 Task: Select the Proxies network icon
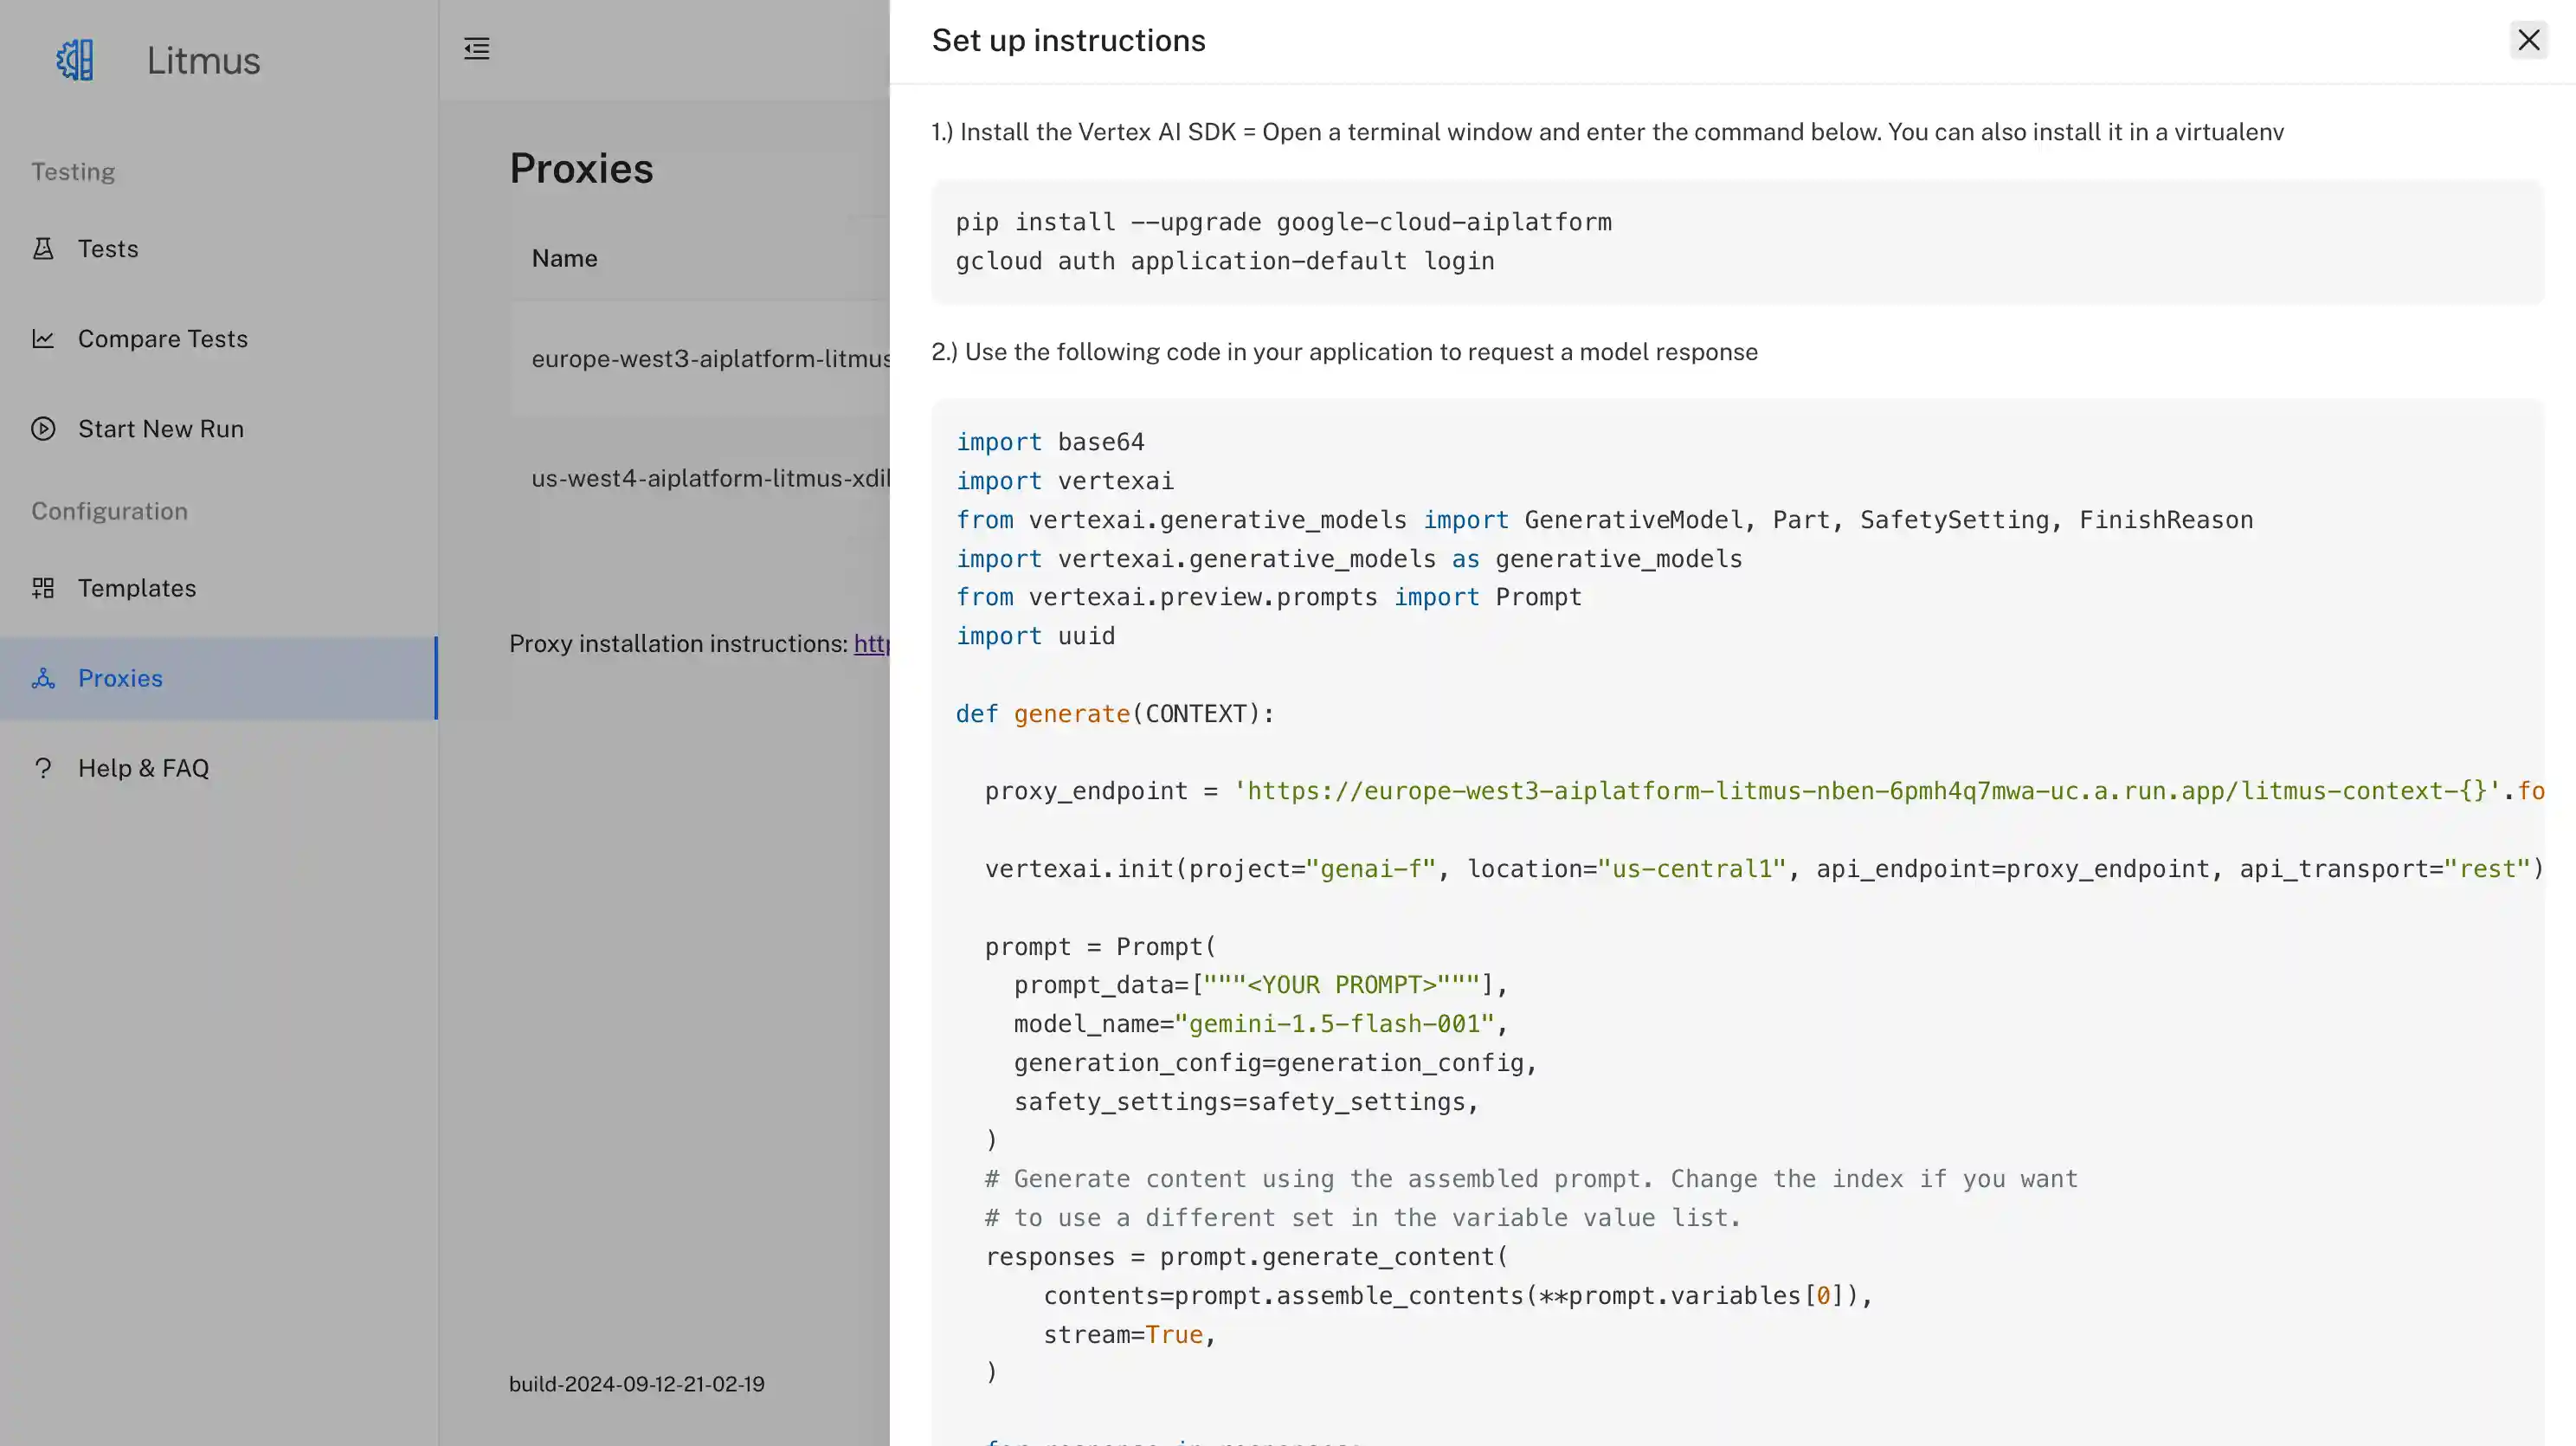[43, 678]
